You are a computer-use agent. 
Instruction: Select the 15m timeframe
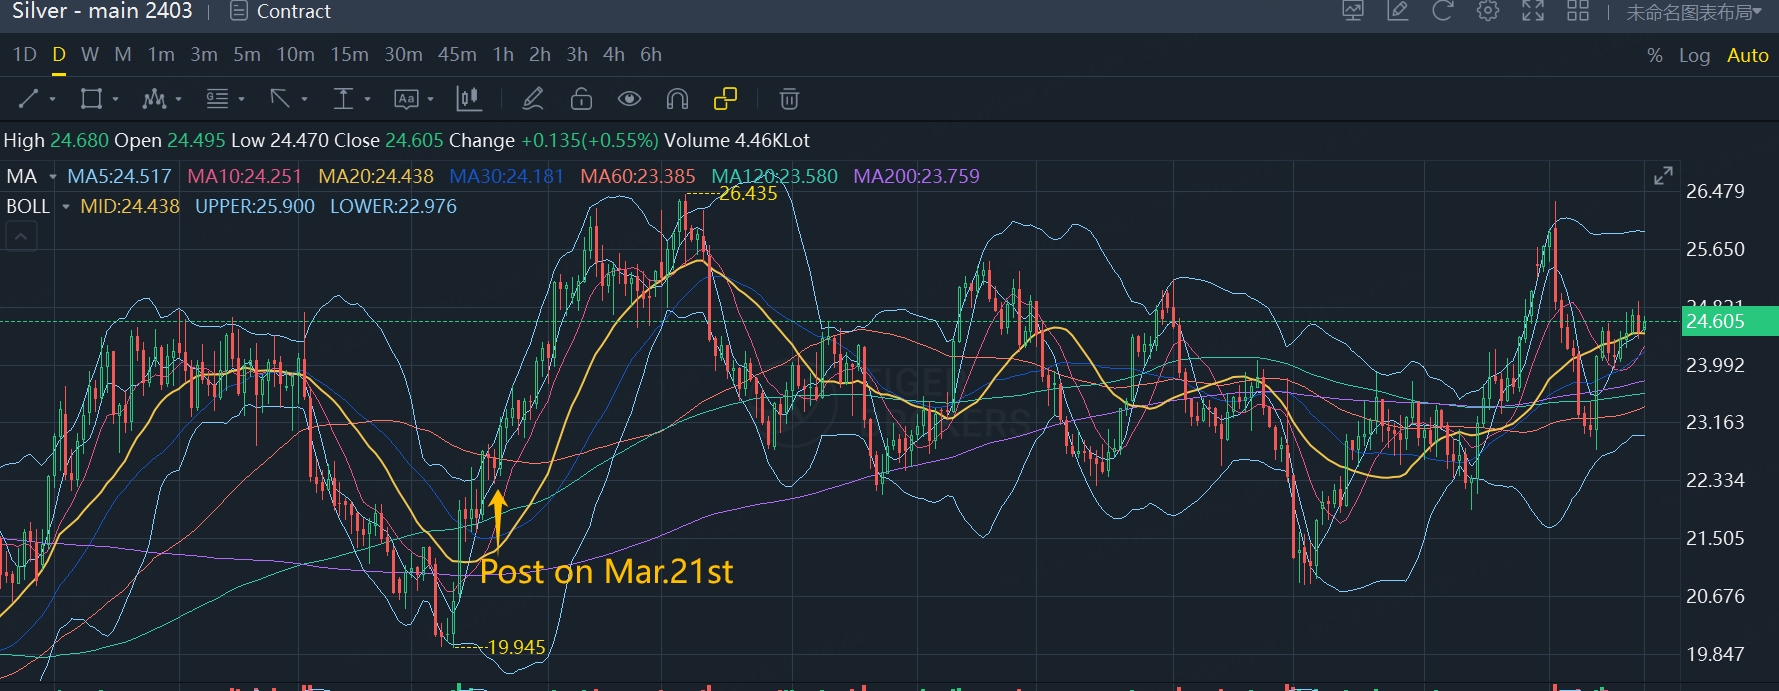350,55
